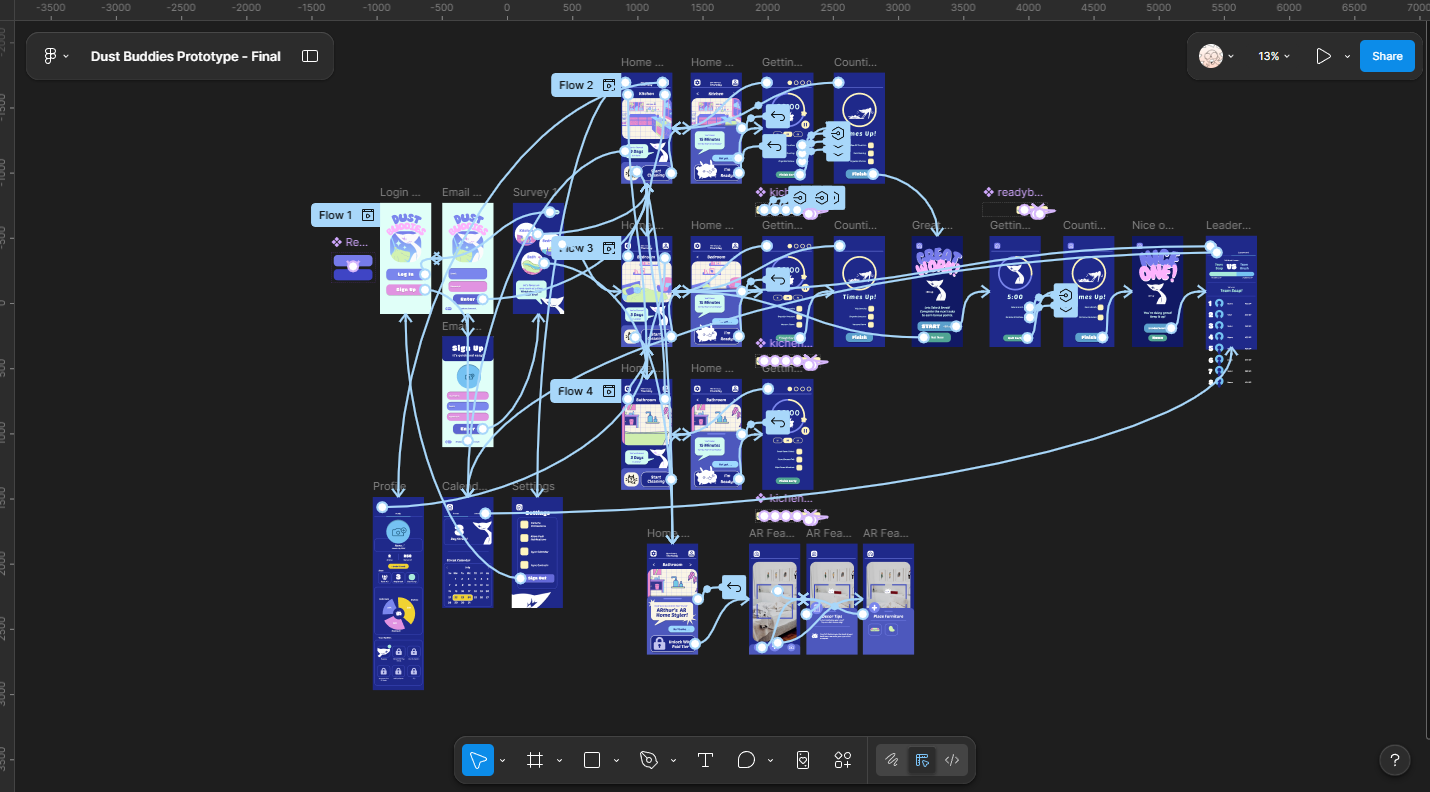The width and height of the screenshot is (1430, 792).
Task: Select the Comment tool
Action: [746, 760]
